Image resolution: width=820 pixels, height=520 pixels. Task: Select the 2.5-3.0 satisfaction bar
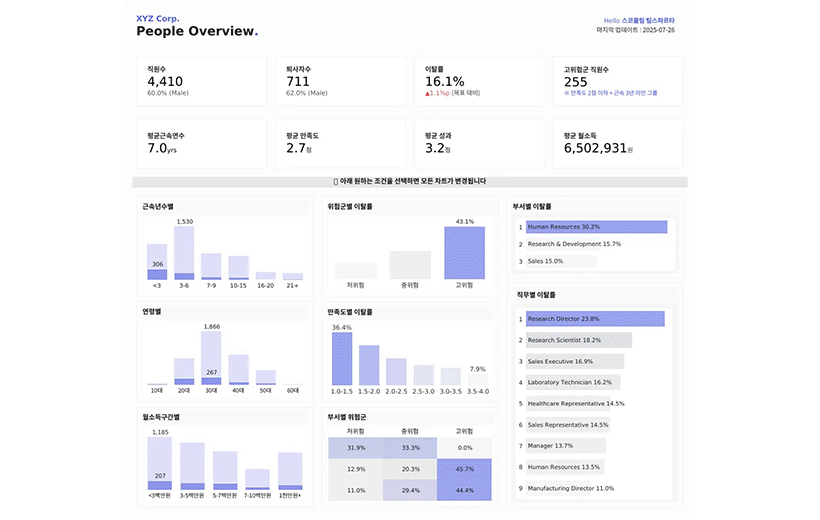tap(424, 376)
